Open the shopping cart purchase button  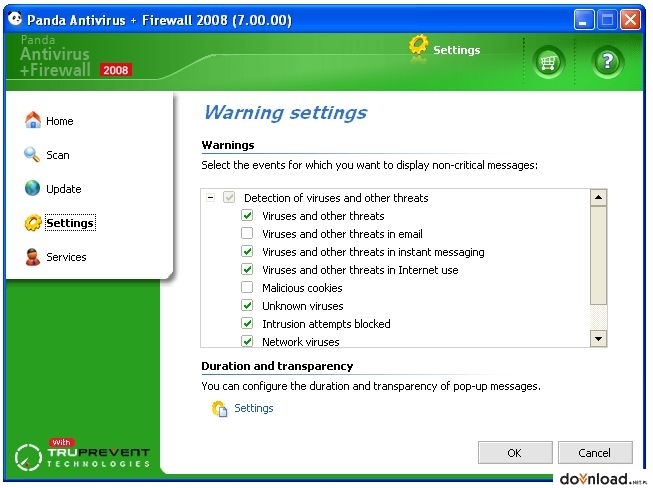[548, 62]
